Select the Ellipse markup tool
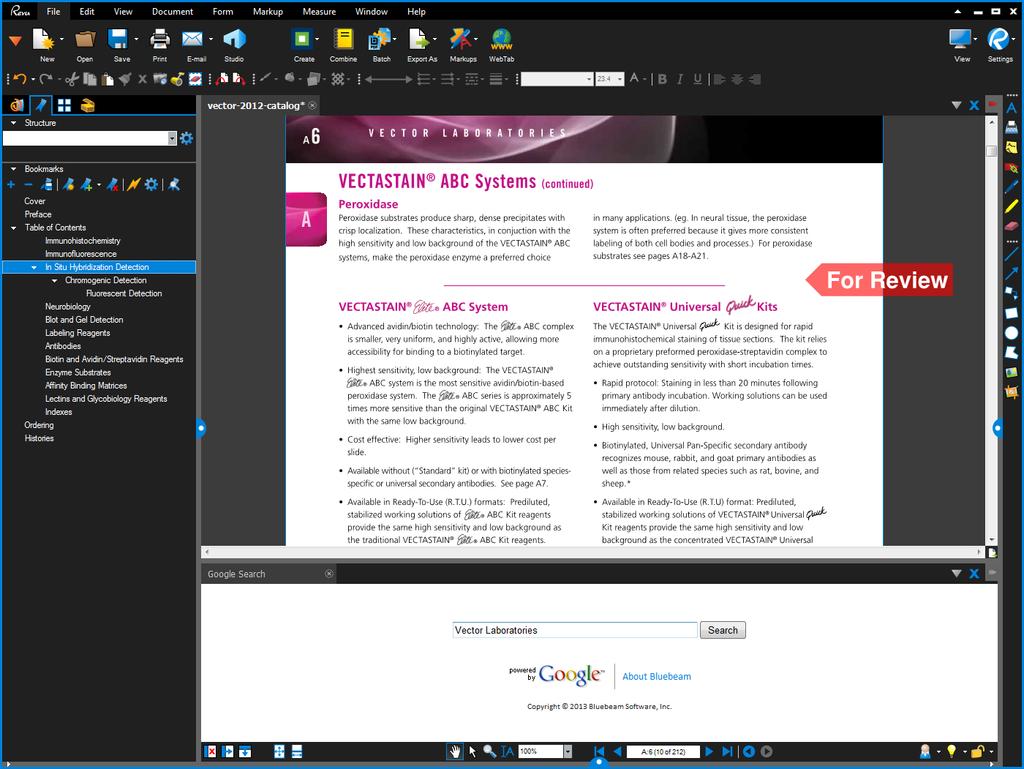 [x=1012, y=333]
